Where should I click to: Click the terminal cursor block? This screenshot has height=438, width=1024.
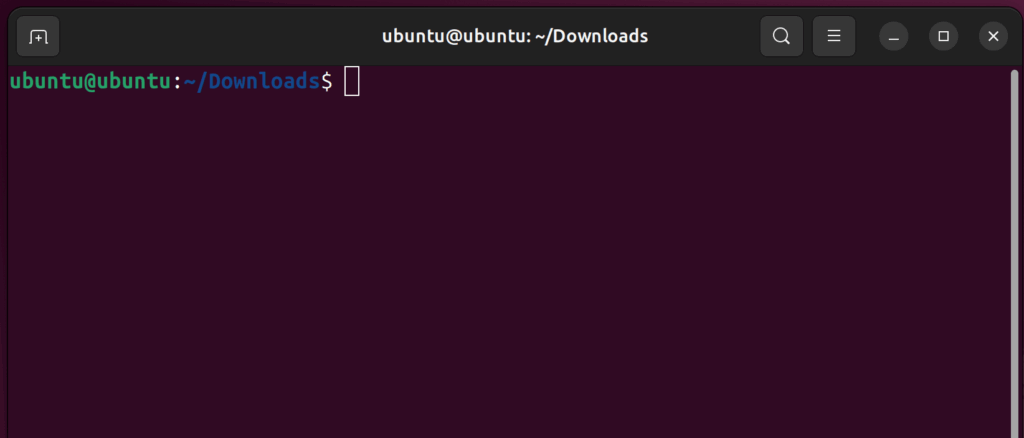tap(352, 82)
